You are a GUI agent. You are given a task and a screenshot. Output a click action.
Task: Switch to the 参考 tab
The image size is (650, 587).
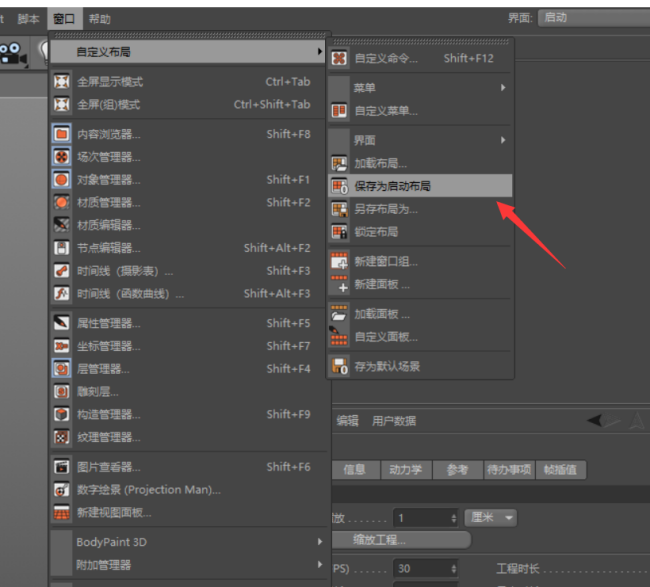tap(458, 470)
